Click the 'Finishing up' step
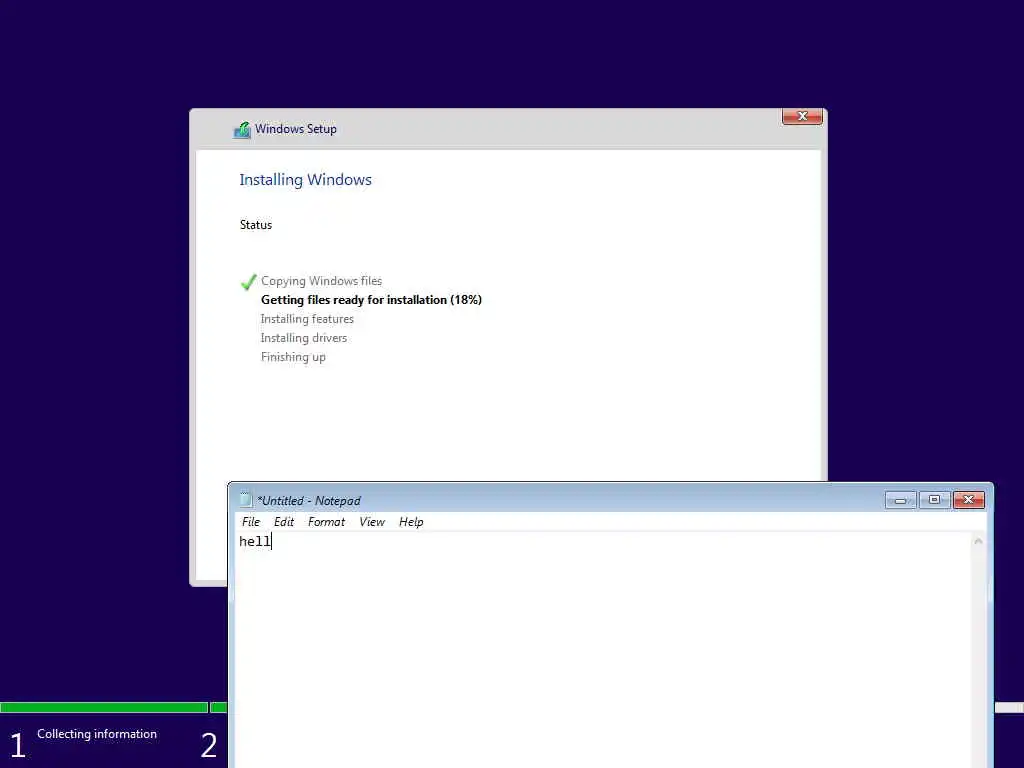The image size is (1024, 768). (x=293, y=357)
